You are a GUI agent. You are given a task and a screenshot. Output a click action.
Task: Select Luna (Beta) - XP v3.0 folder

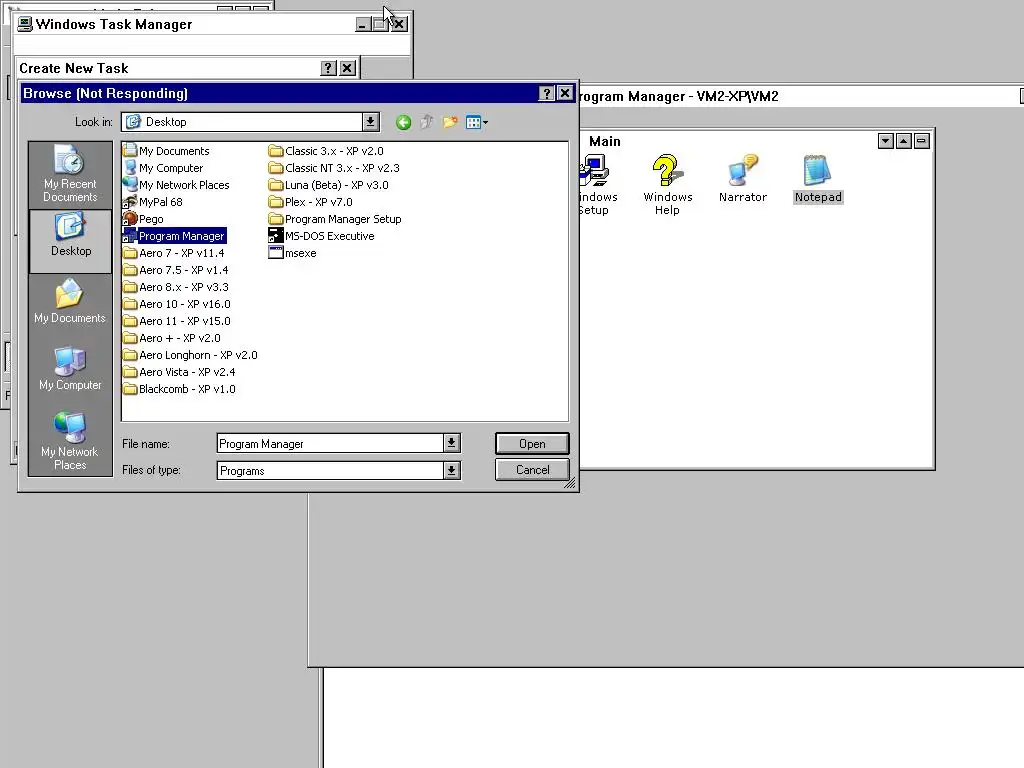(329, 185)
